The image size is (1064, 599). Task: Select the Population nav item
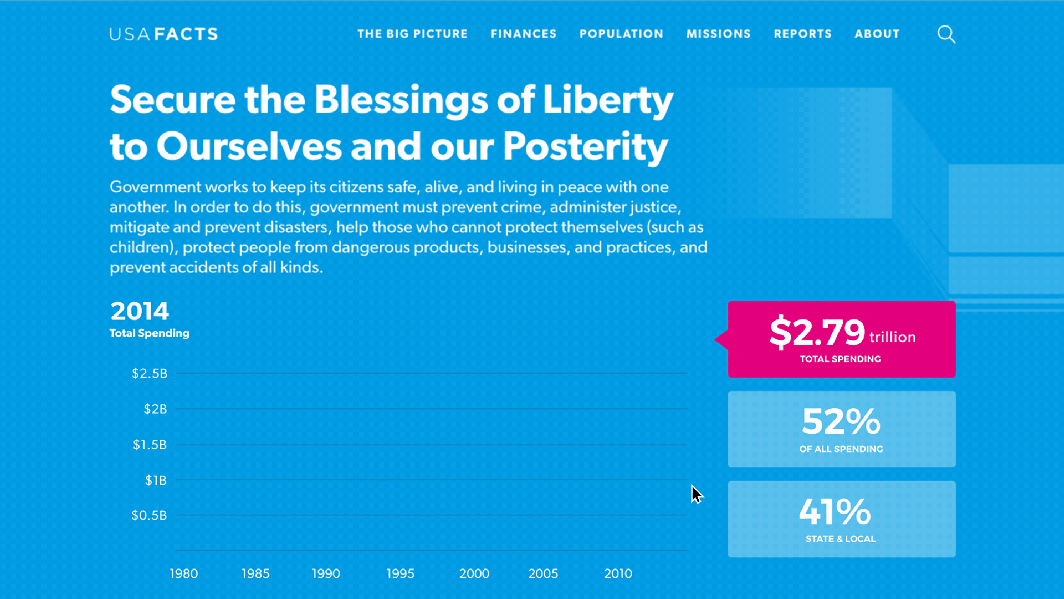(x=621, y=34)
